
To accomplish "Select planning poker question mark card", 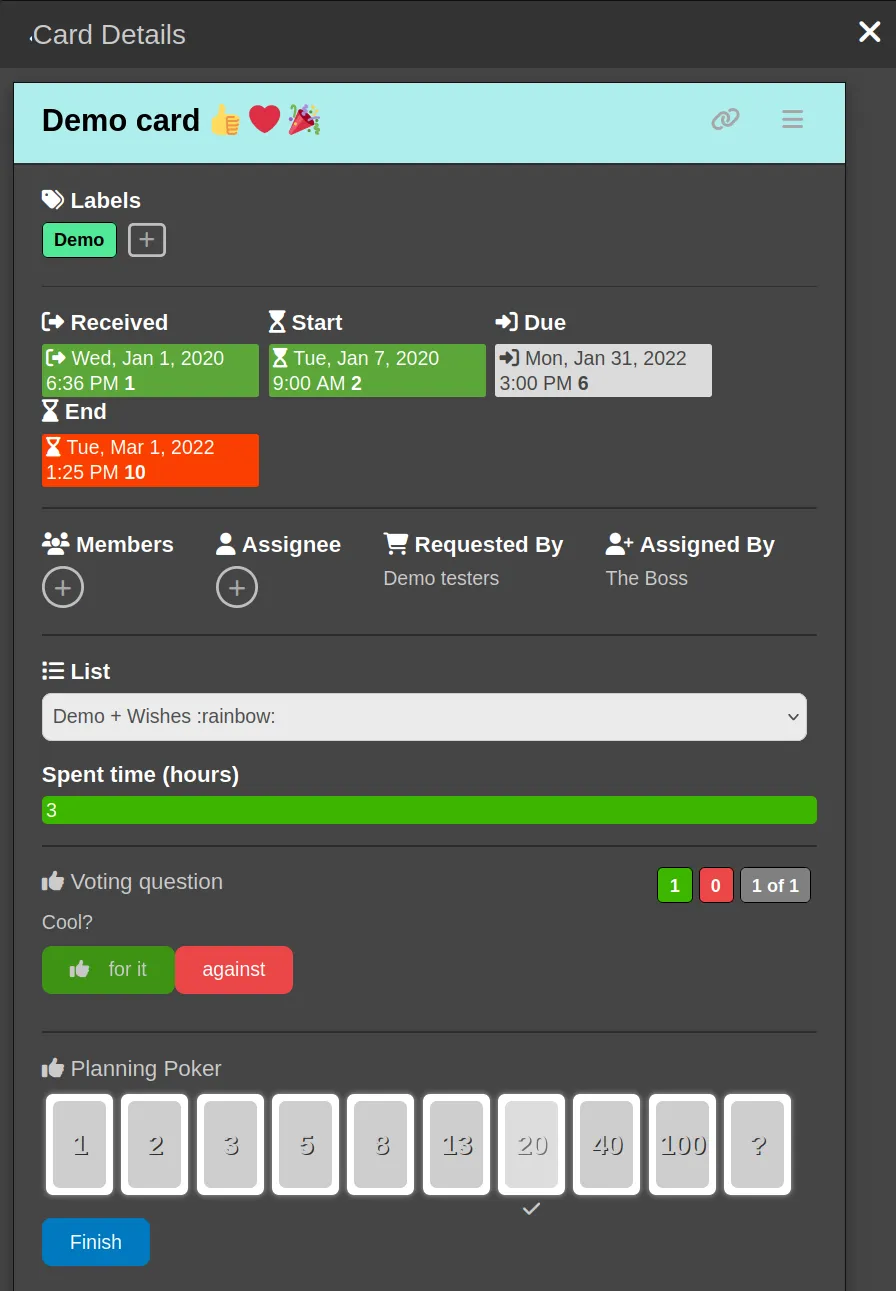I will pyautogui.click(x=758, y=1145).
